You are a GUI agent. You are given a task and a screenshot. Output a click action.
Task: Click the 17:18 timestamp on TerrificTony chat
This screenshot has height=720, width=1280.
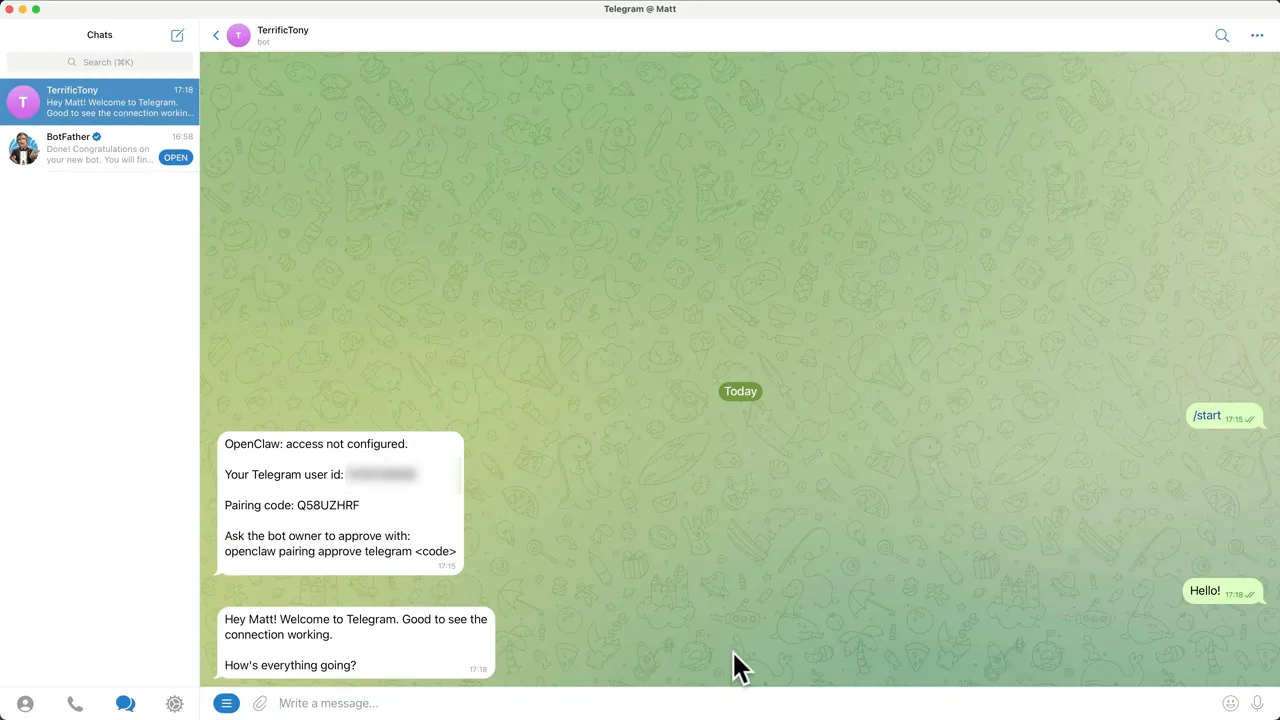tap(183, 90)
